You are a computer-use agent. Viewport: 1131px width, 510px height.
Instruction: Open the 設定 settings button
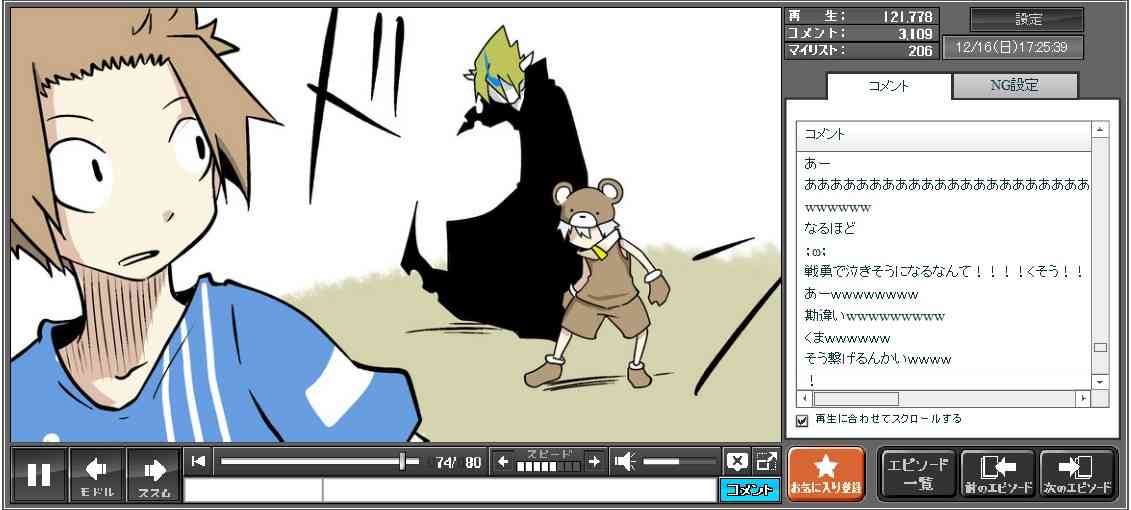1027,20
